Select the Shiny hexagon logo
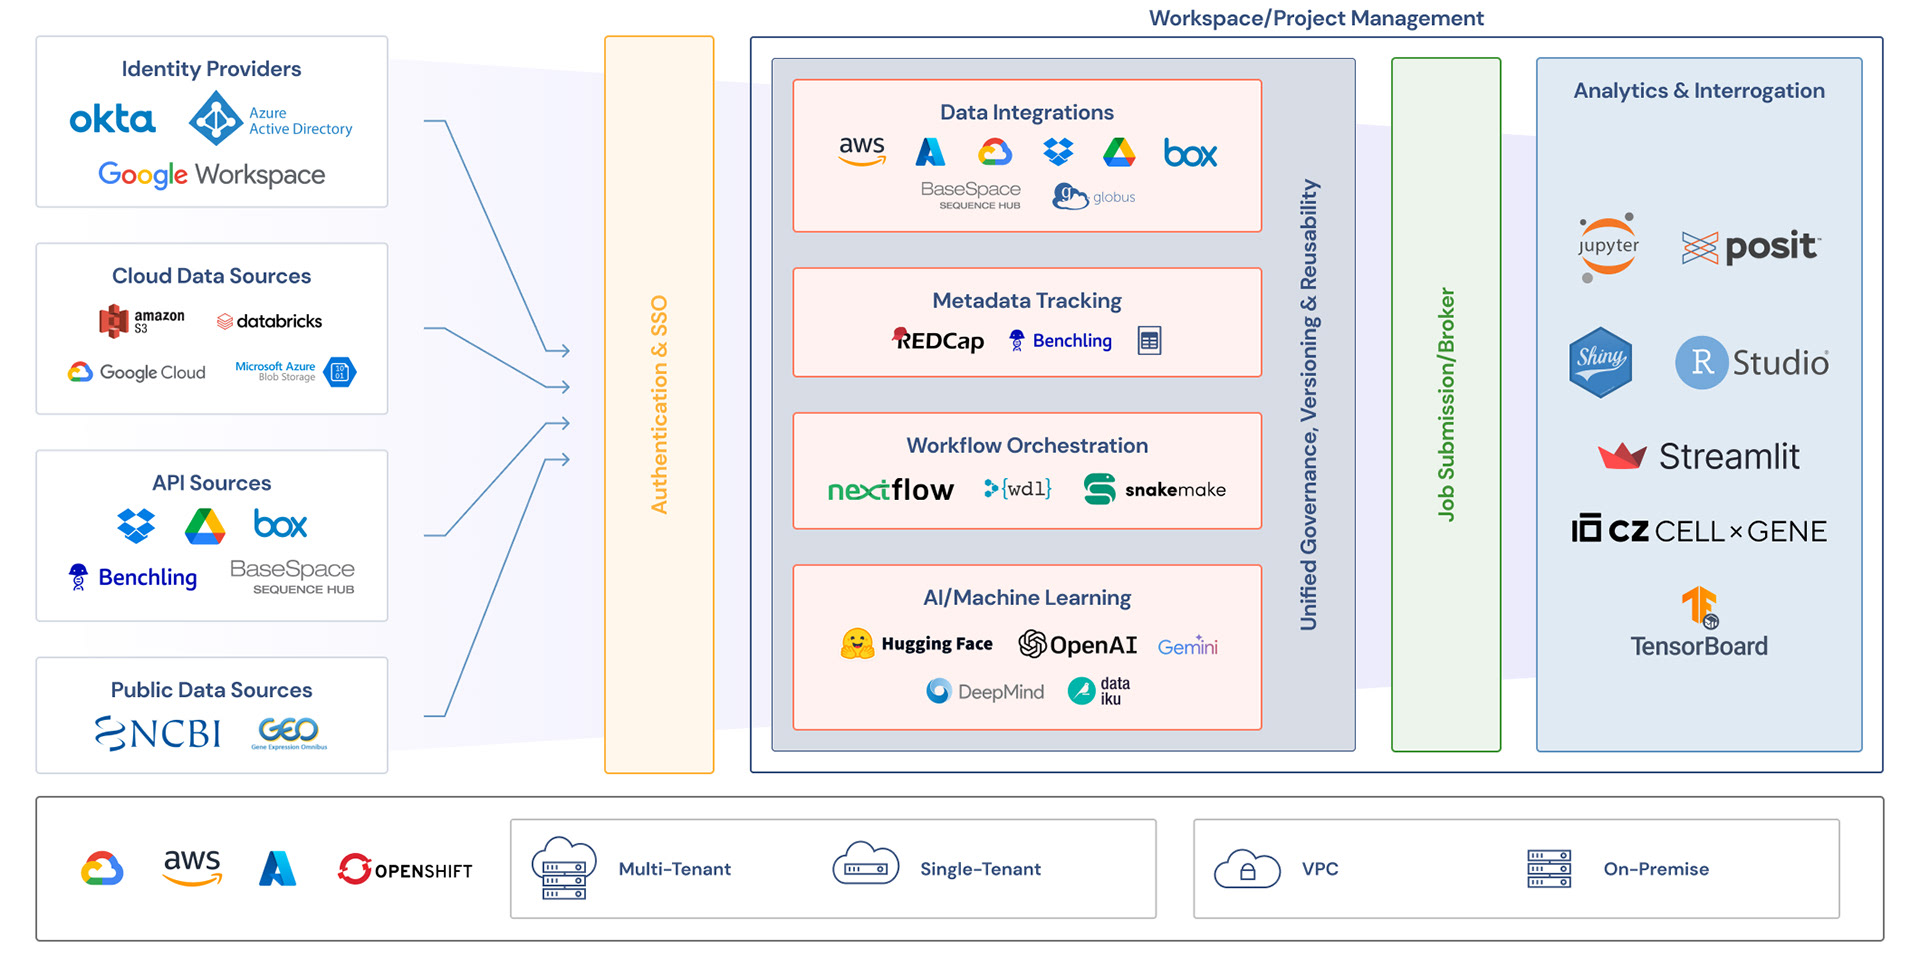Image resolution: width=1920 pixels, height=977 pixels. click(1600, 362)
